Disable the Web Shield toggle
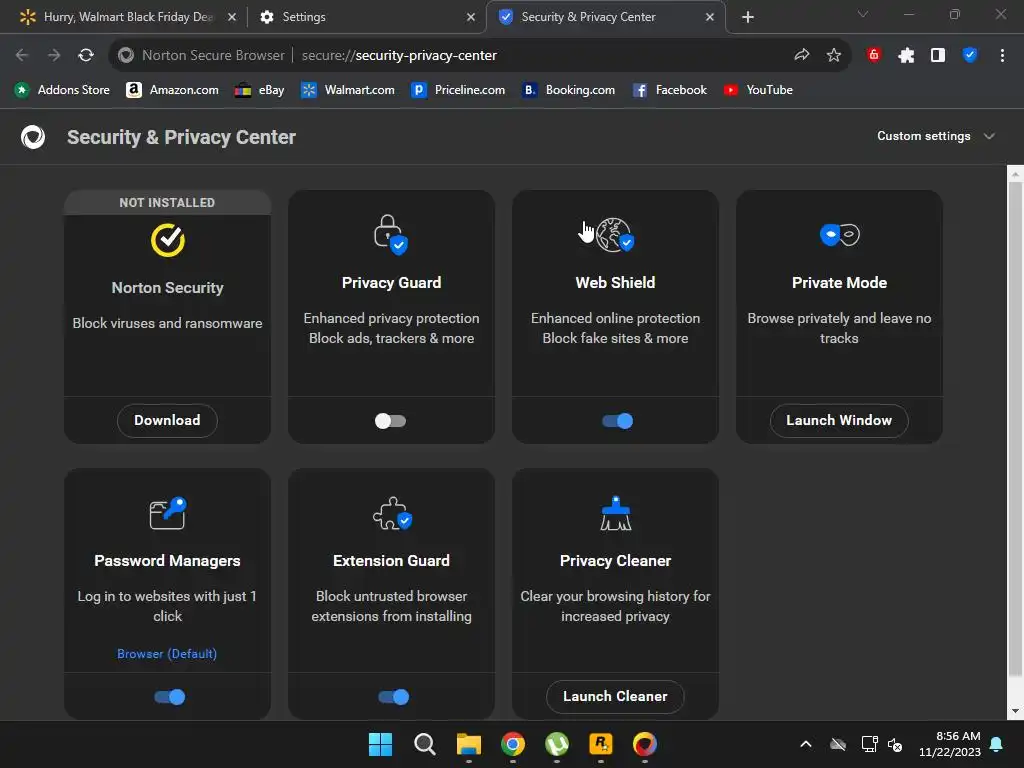Screen dimensions: 1024x768 tap(617, 421)
